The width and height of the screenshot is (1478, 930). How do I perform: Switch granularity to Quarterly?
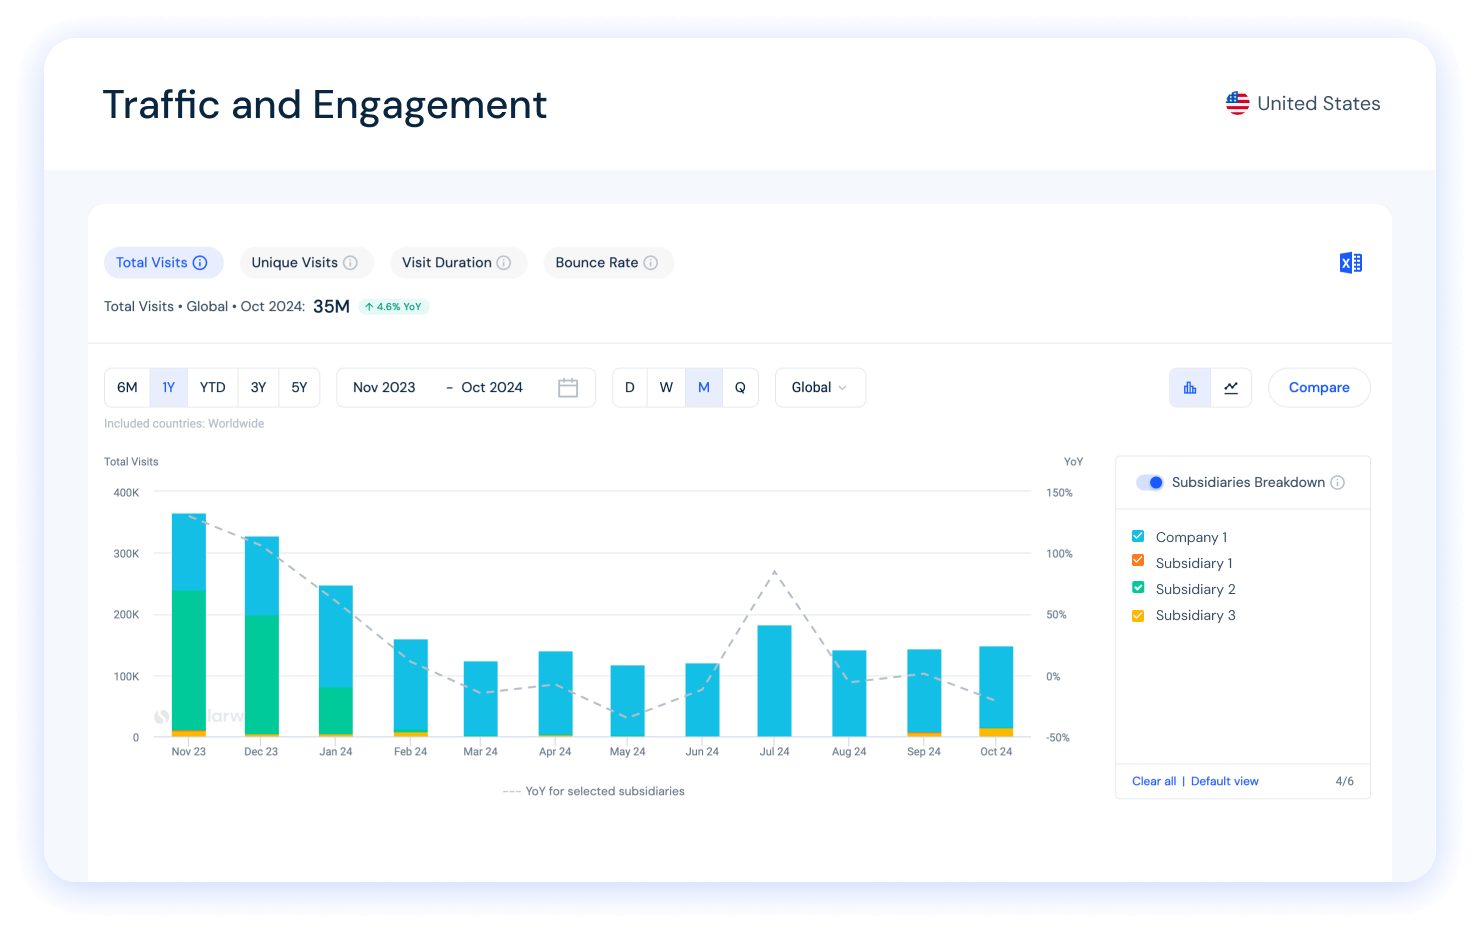740,387
